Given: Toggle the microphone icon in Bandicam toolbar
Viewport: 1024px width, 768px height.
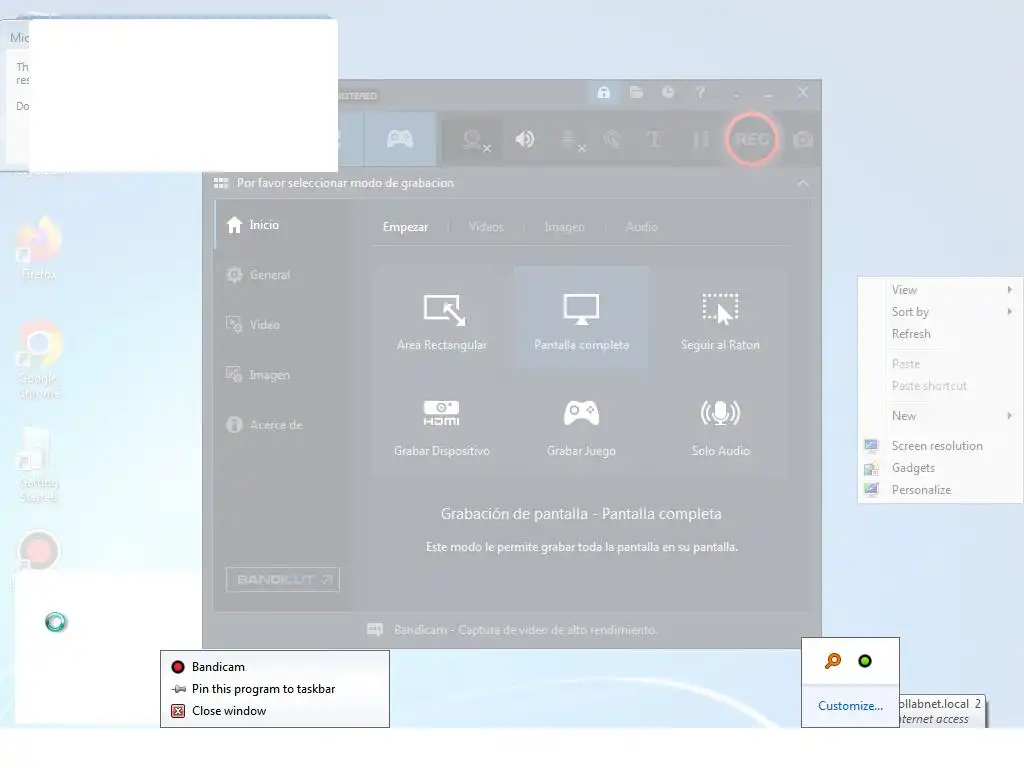Looking at the screenshot, I should 572,140.
